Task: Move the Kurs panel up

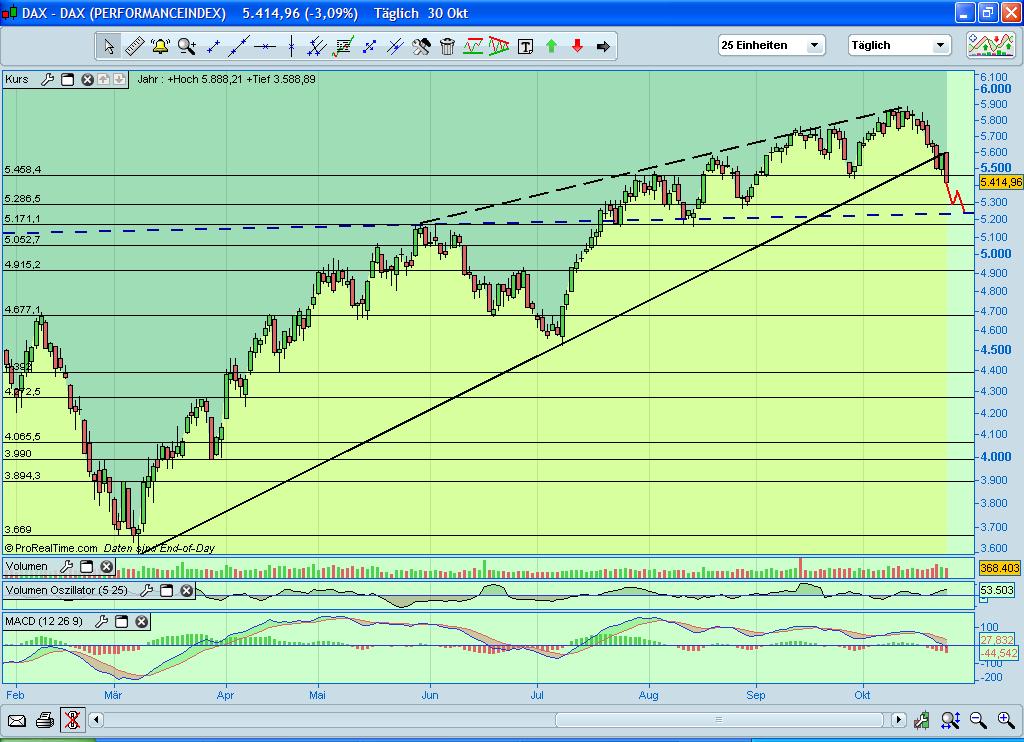Action: 103,80
